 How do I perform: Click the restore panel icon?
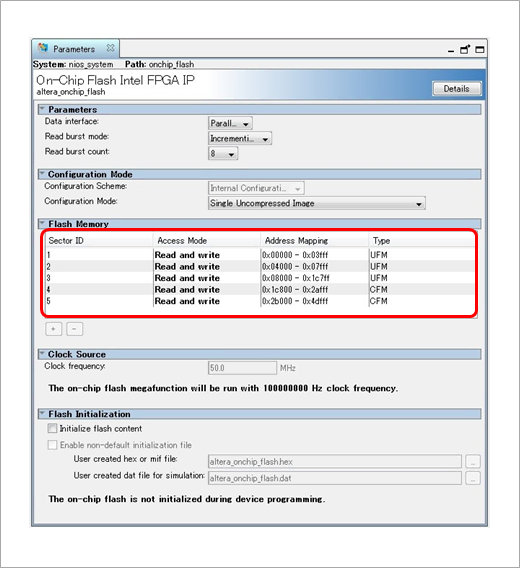tap(465, 49)
